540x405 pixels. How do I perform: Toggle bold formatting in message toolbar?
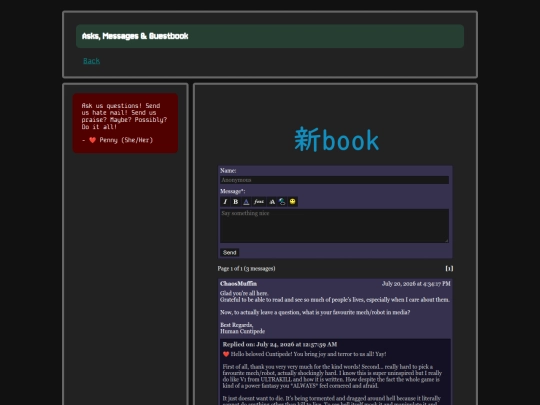coord(236,202)
